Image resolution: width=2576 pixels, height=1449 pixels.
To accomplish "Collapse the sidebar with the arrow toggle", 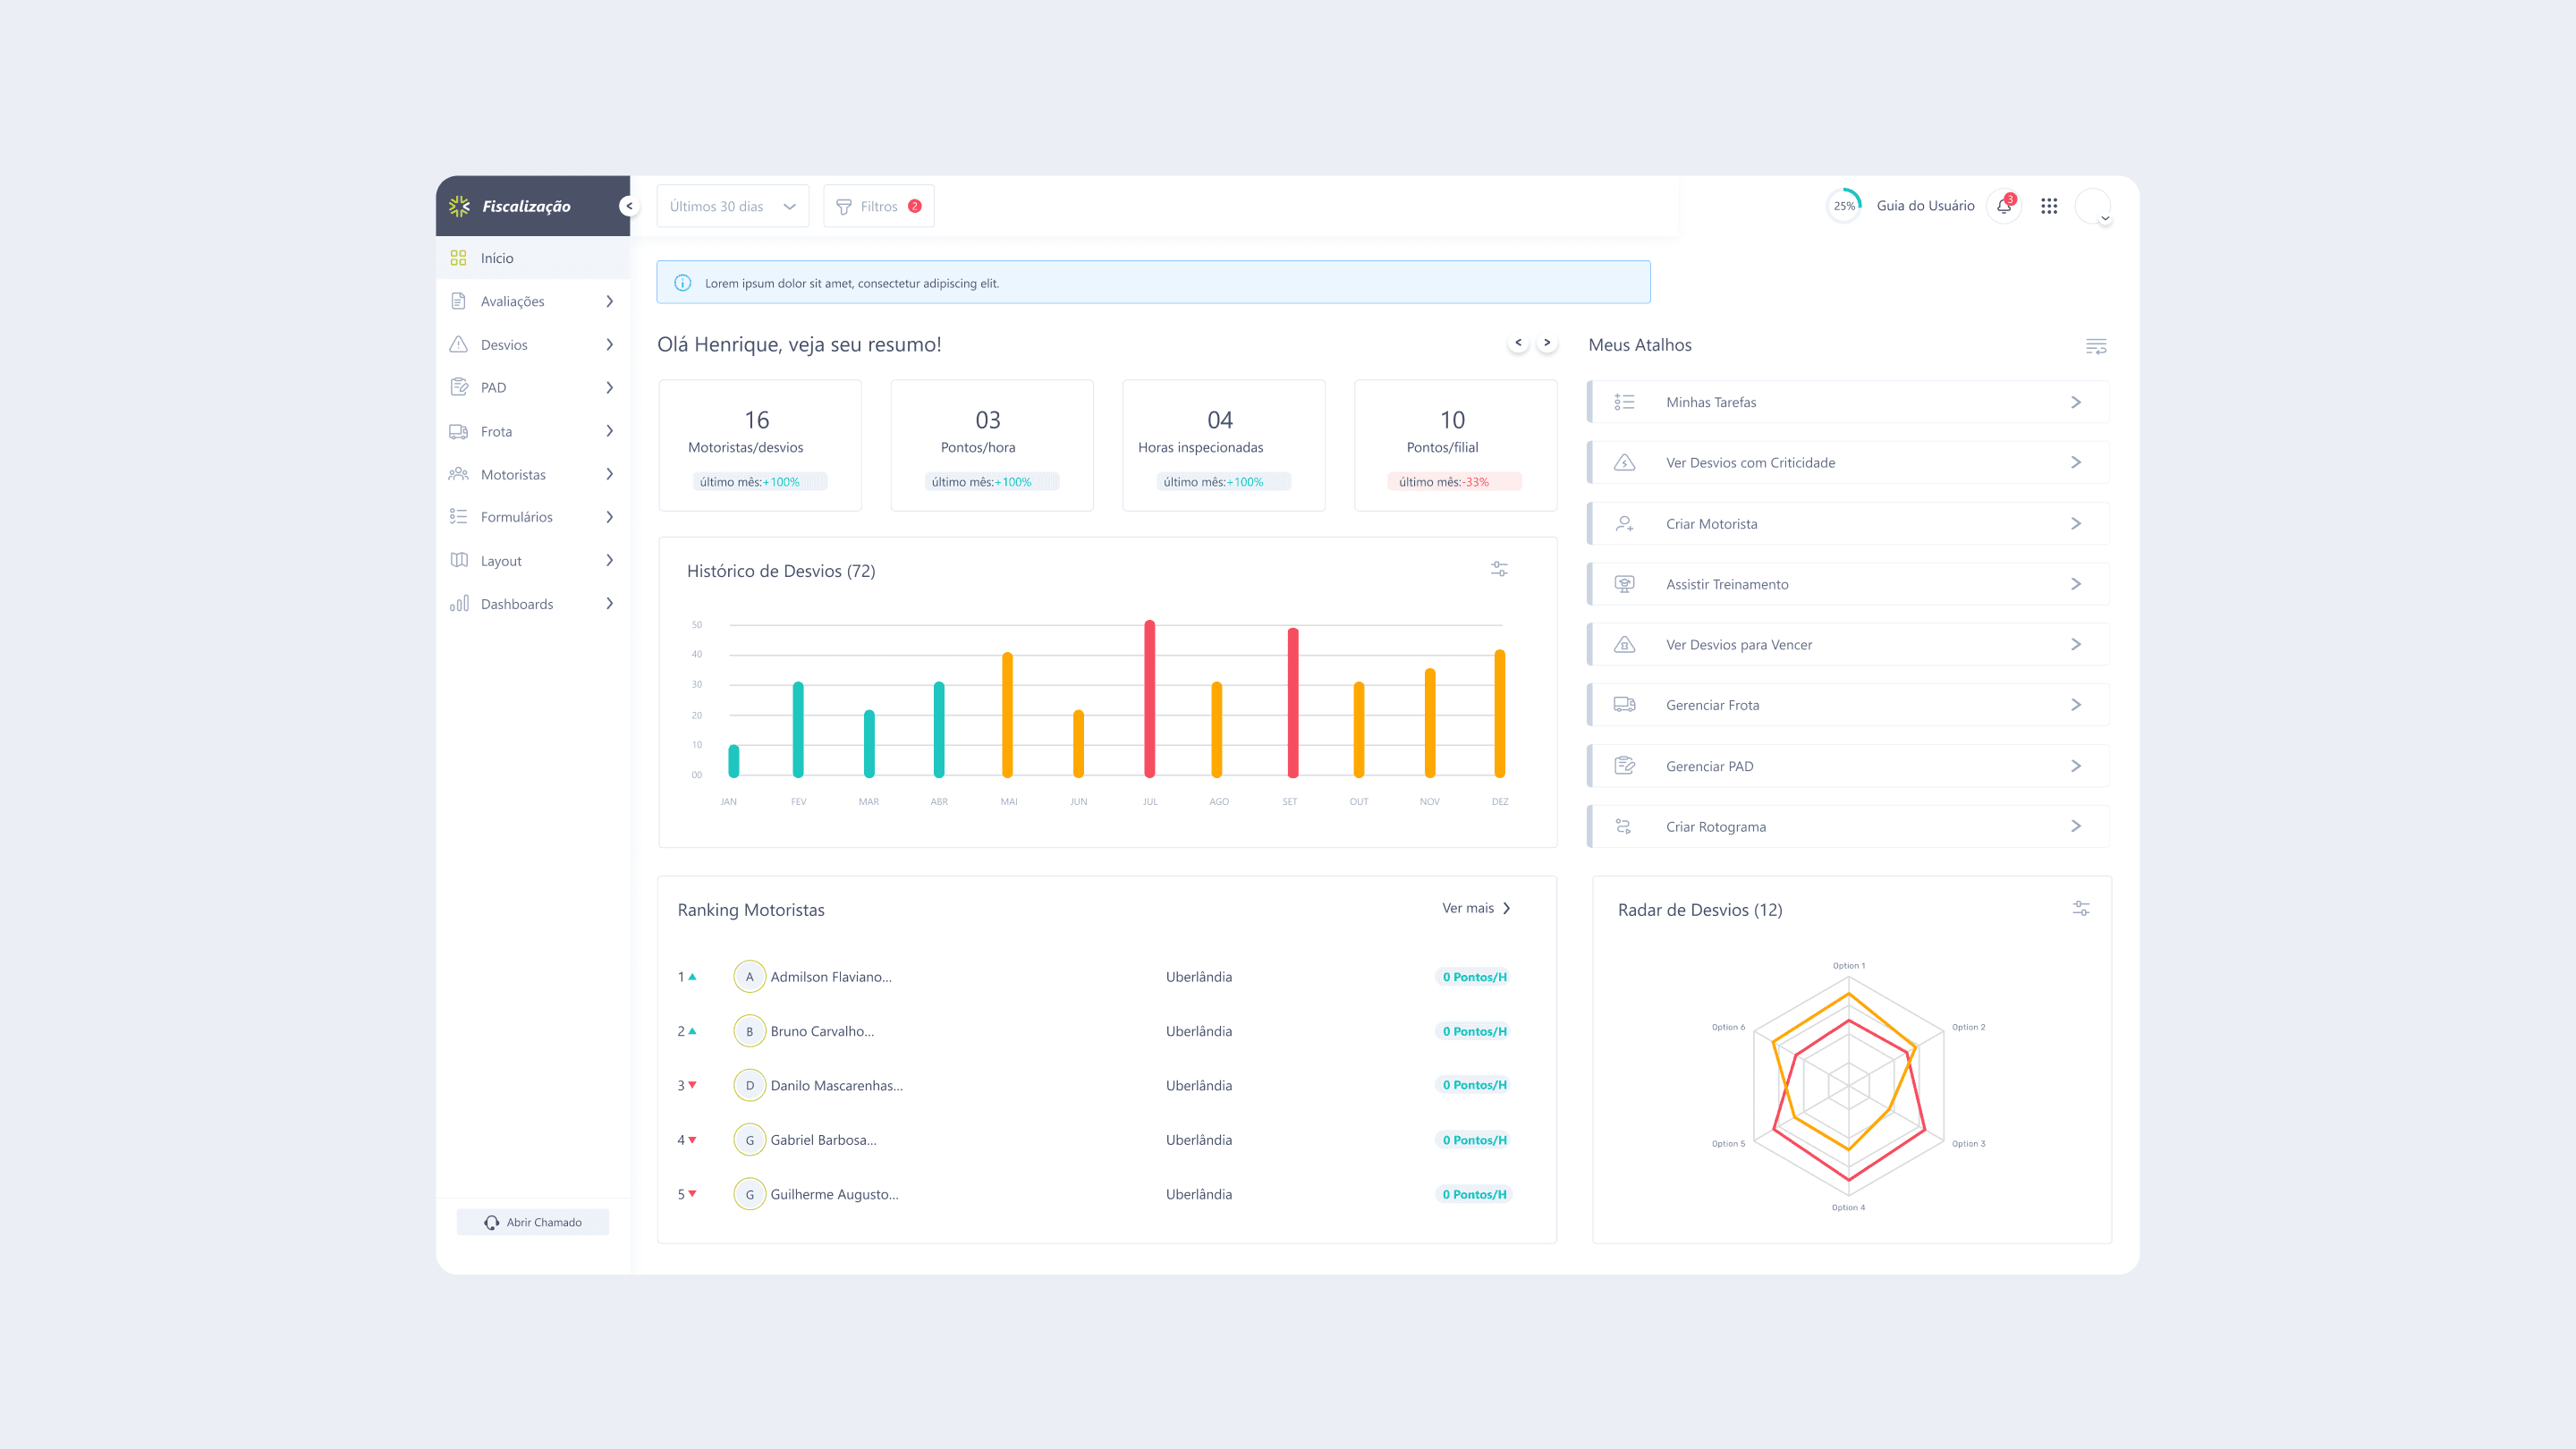I will tap(629, 206).
